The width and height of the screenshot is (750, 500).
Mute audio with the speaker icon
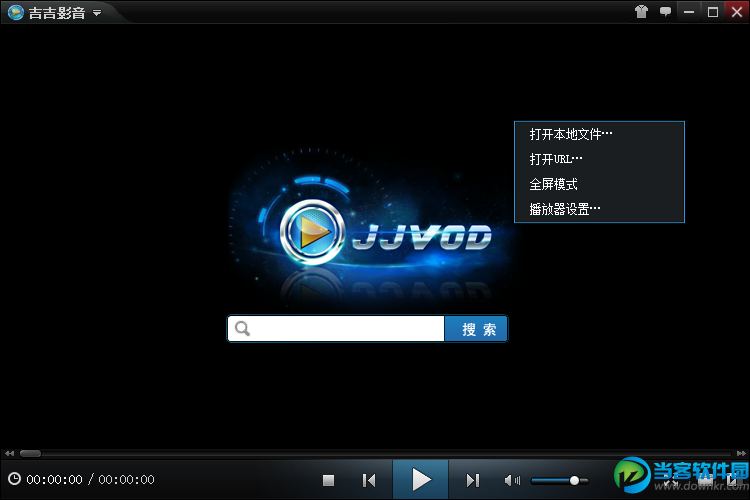(x=512, y=480)
